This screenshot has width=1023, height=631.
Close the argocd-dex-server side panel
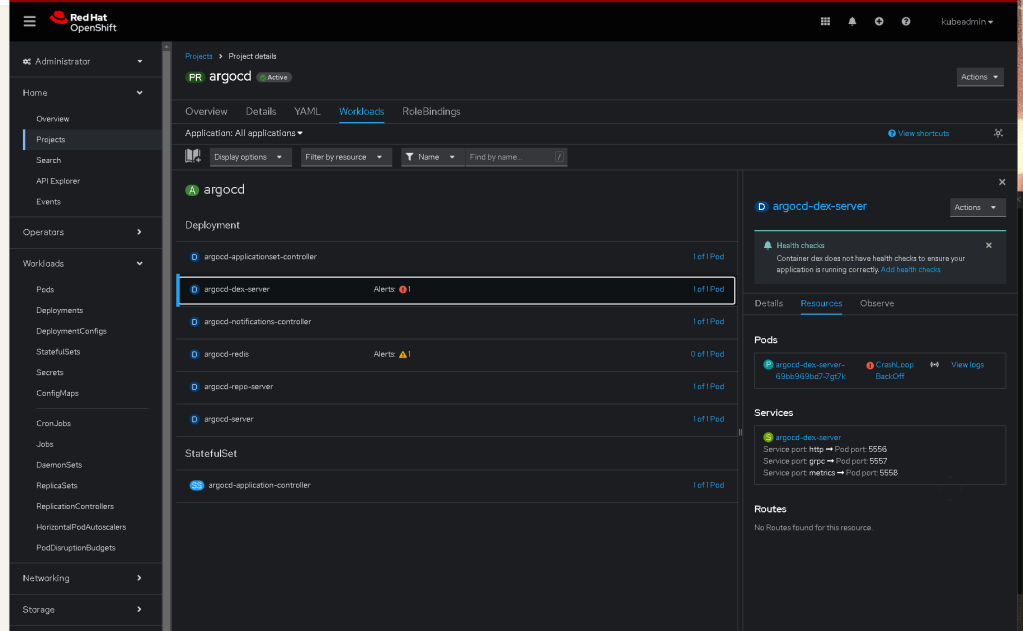pos(1002,182)
